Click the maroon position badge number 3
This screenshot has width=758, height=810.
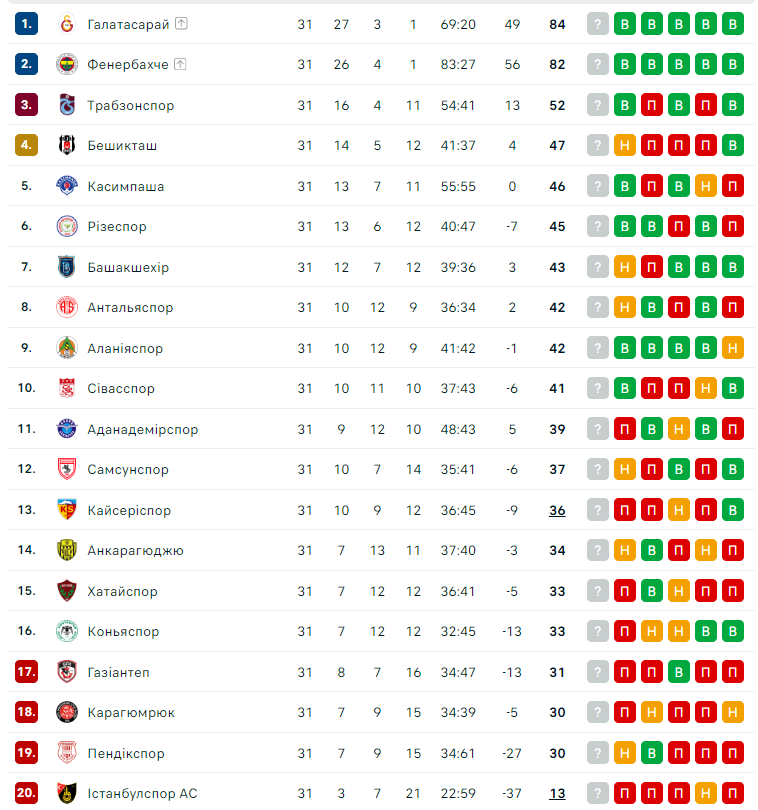click(x=27, y=105)
